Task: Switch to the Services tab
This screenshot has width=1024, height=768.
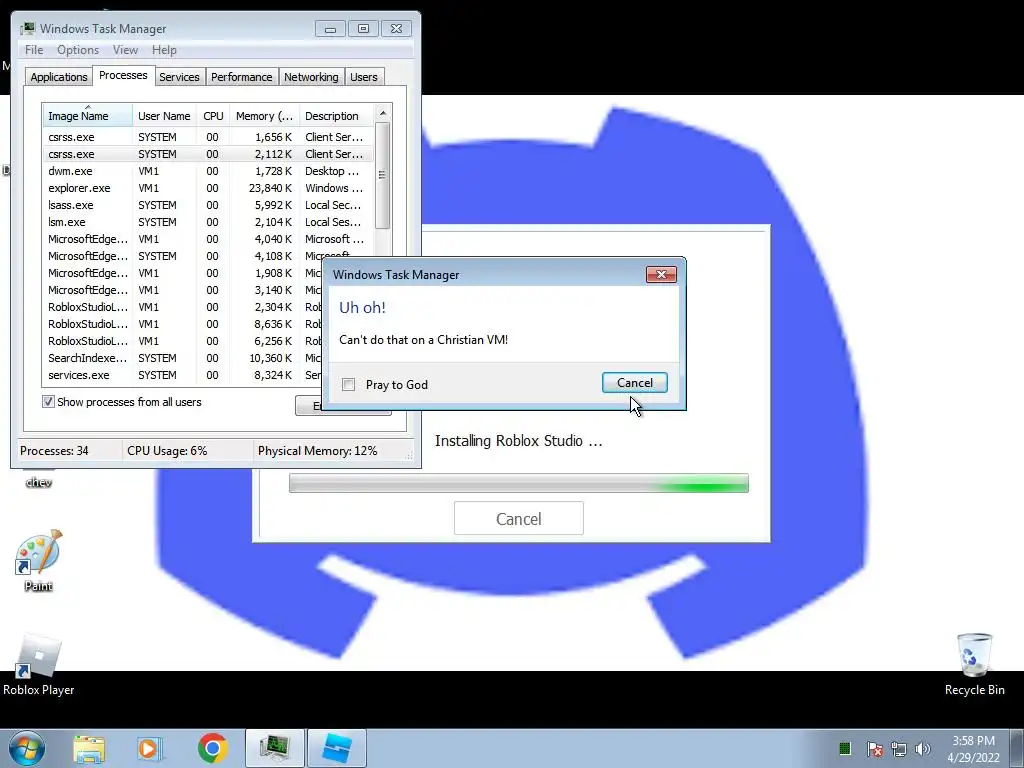Action: [179, 77]
